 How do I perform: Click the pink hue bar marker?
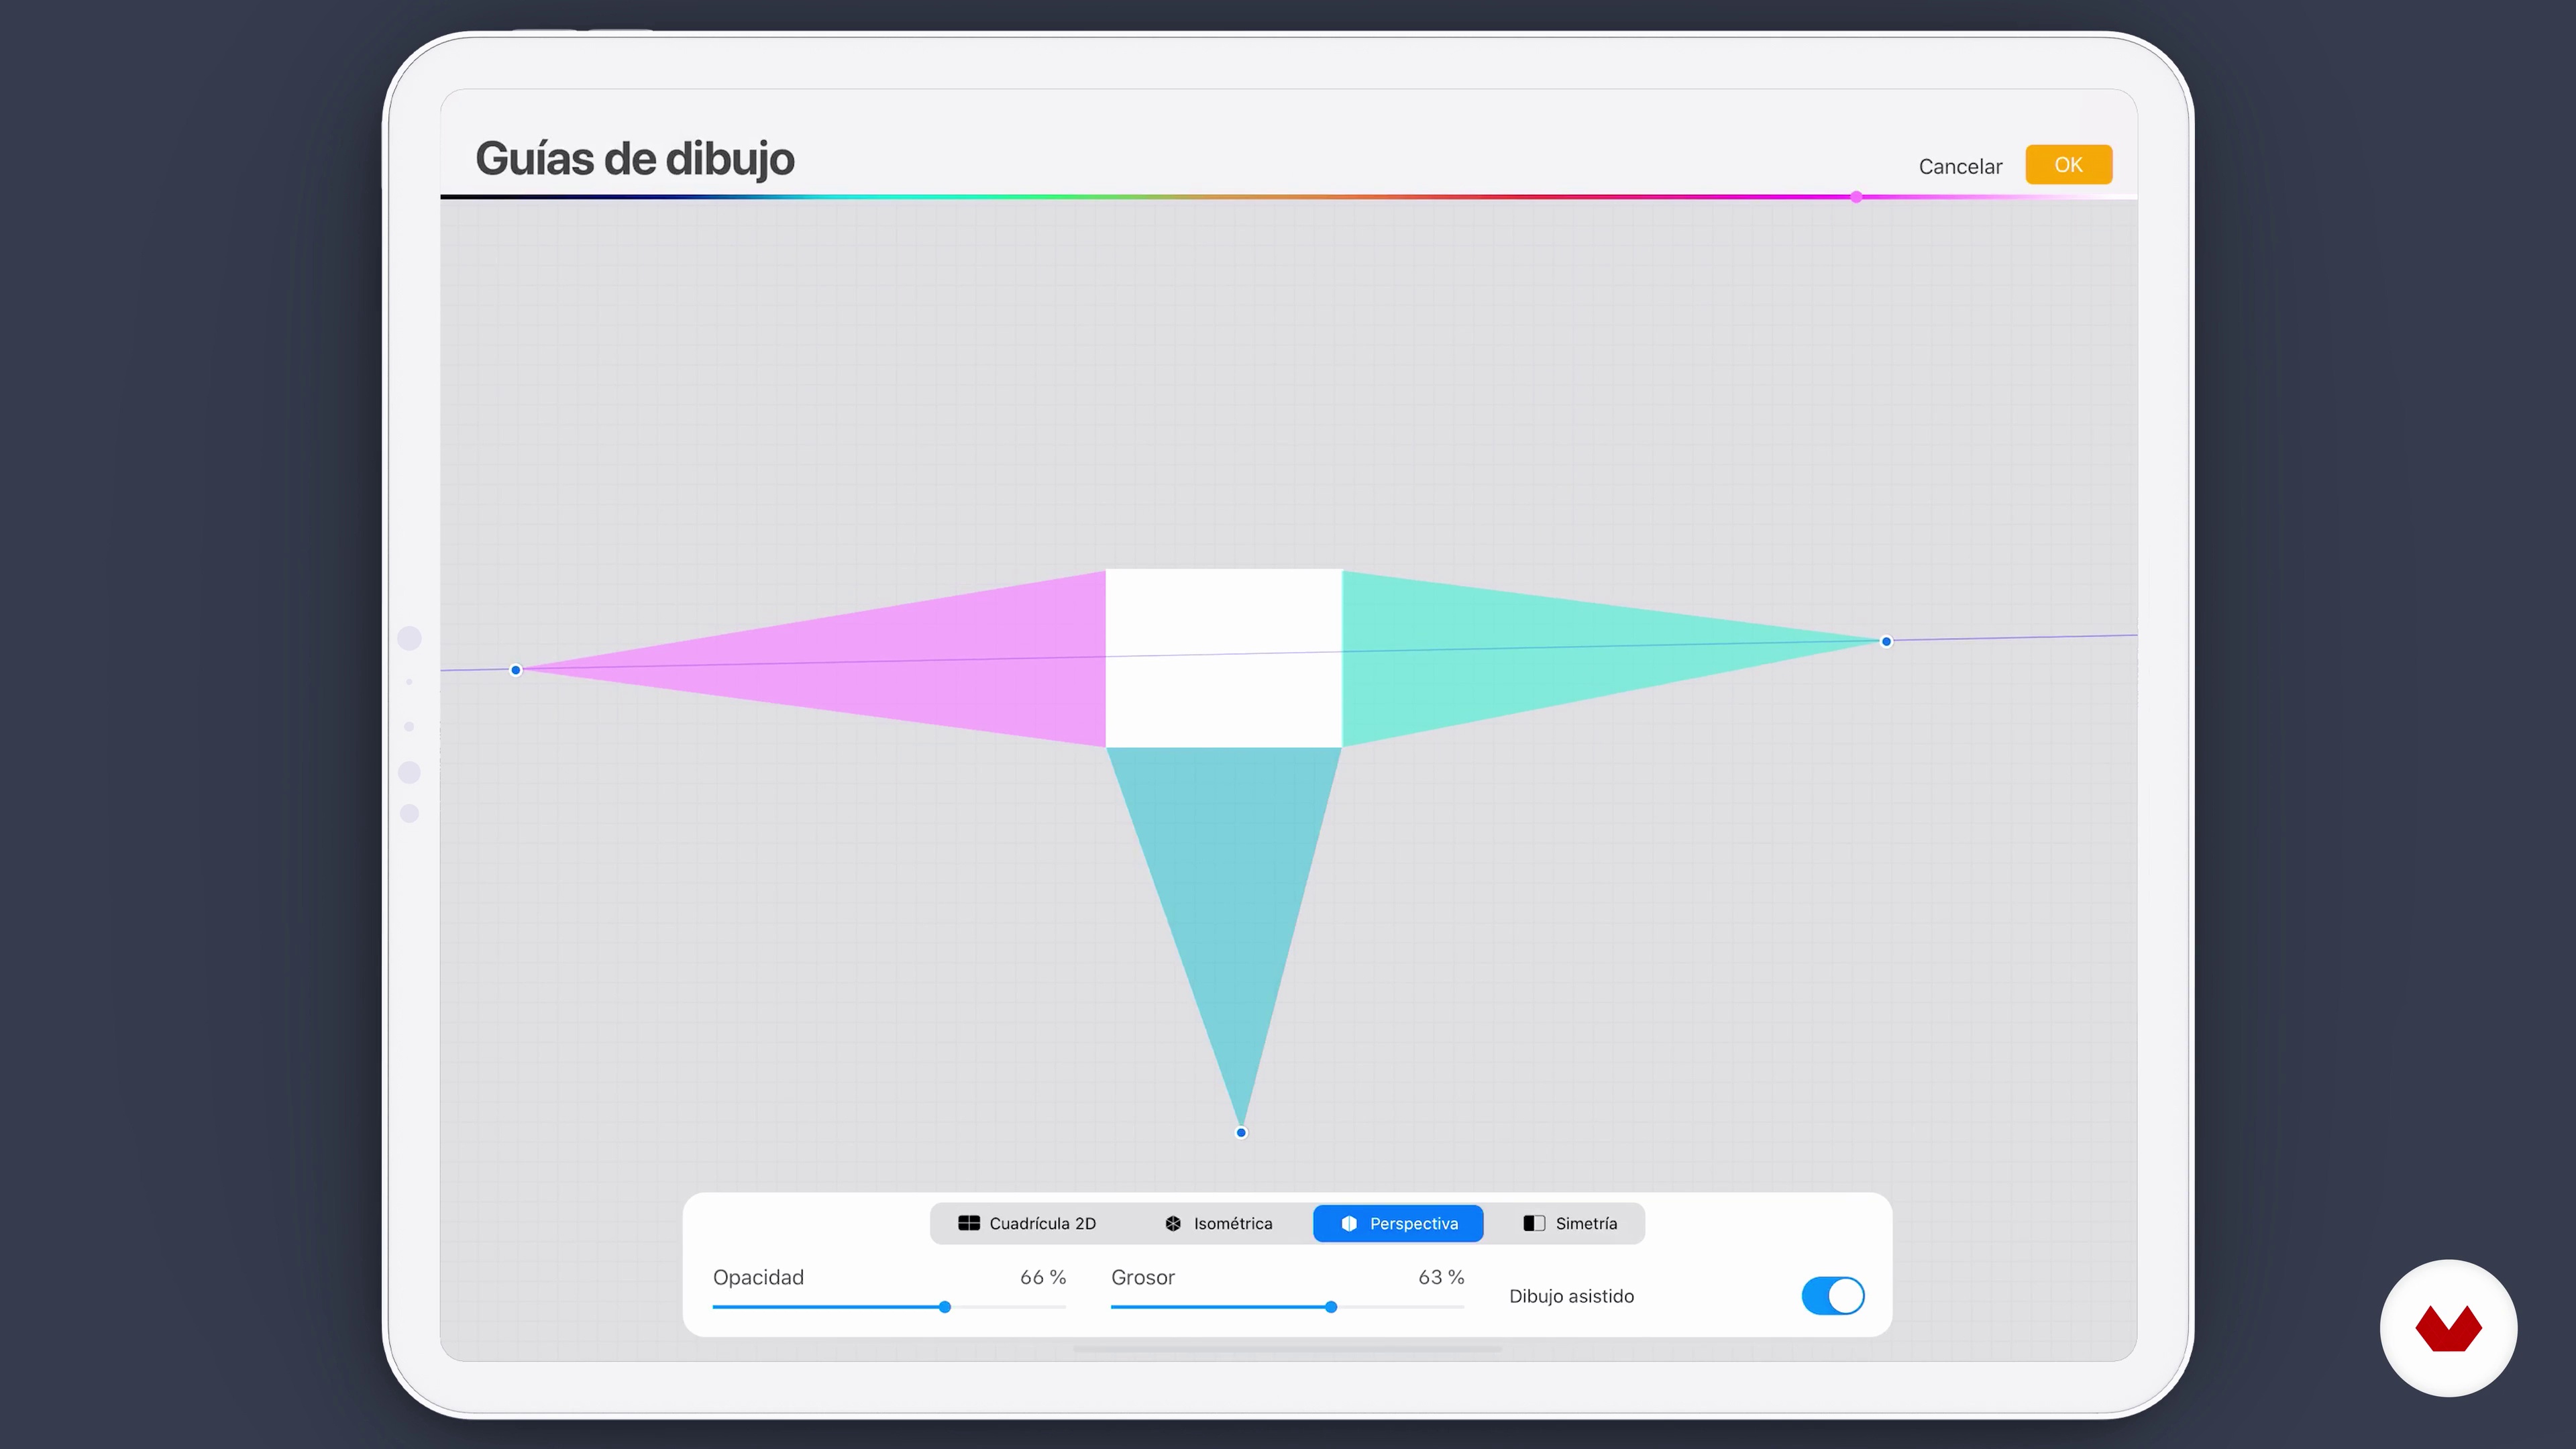point(1856,197)
